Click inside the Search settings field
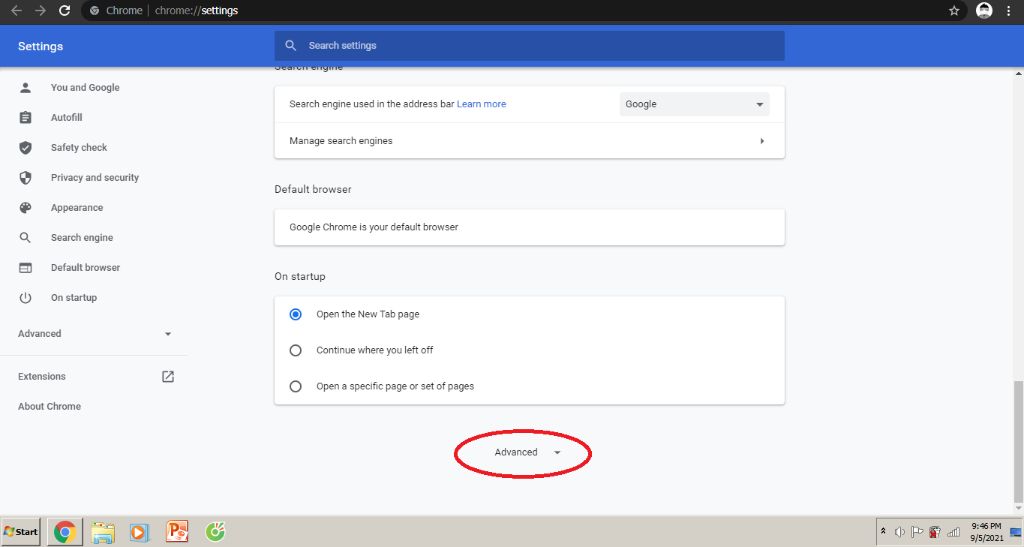 [529, 46]
